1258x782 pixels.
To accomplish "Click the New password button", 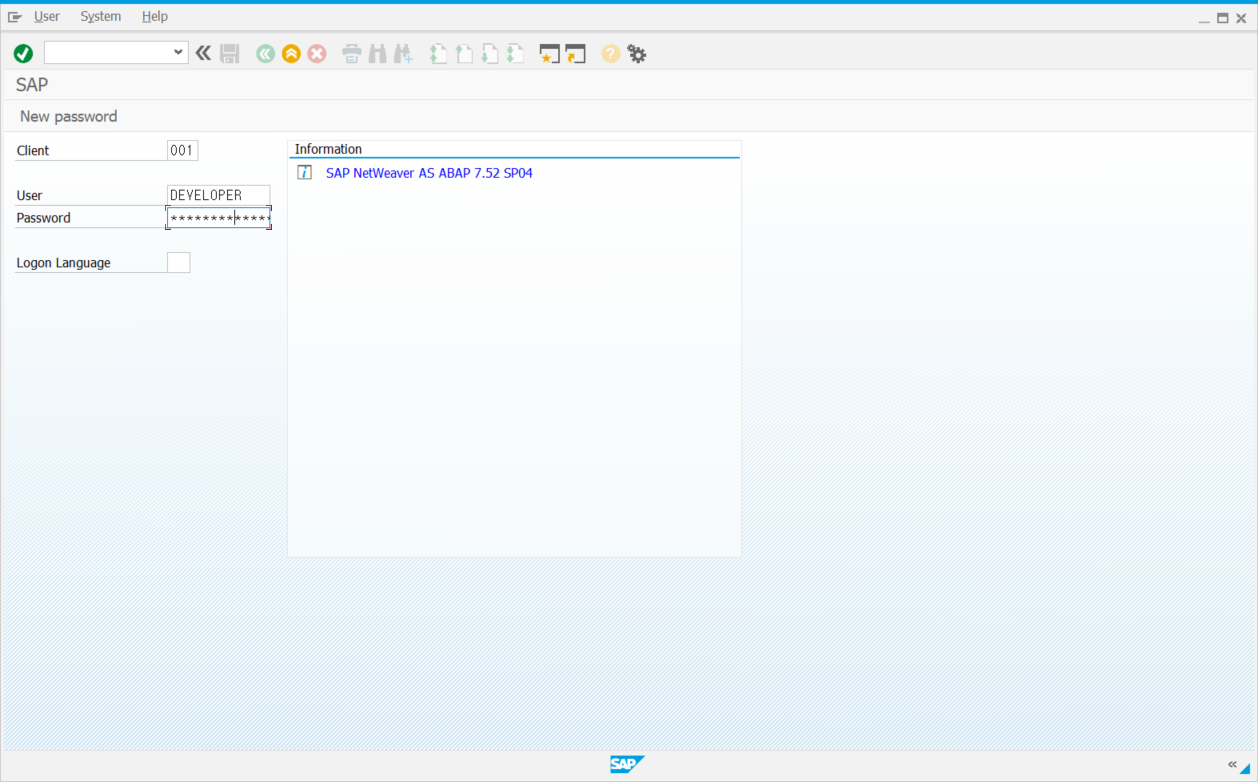I will pos(68,116).
